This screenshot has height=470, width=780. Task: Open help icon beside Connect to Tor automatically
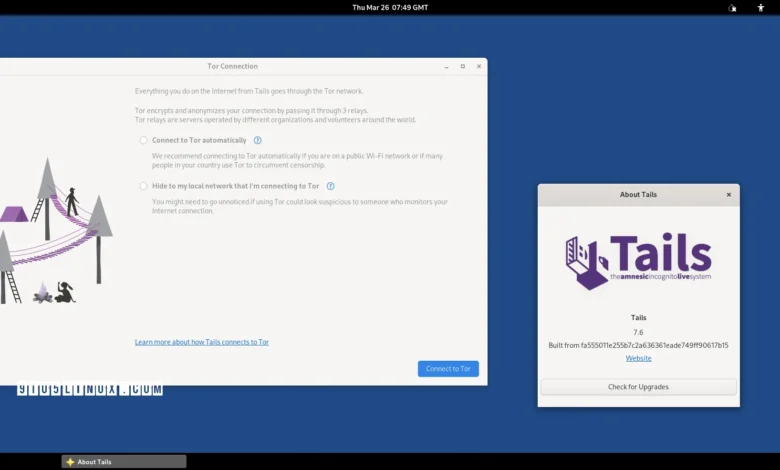pos(258,140)
